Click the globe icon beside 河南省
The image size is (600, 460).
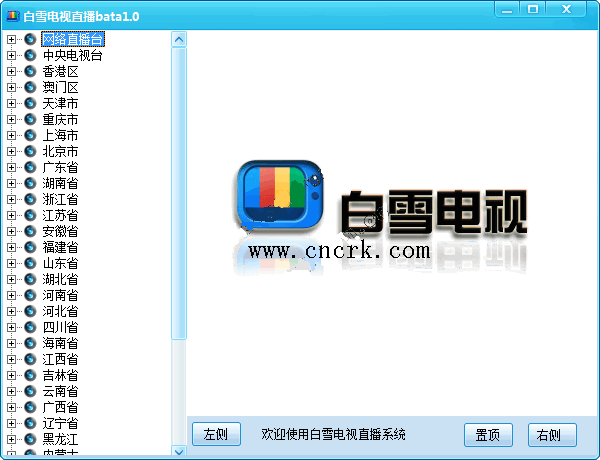tap(30, 295)
